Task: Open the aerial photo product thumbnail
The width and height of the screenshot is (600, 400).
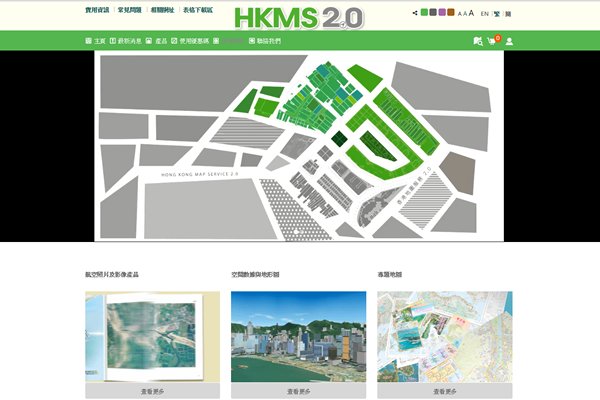Action: (x=152, y=337)
